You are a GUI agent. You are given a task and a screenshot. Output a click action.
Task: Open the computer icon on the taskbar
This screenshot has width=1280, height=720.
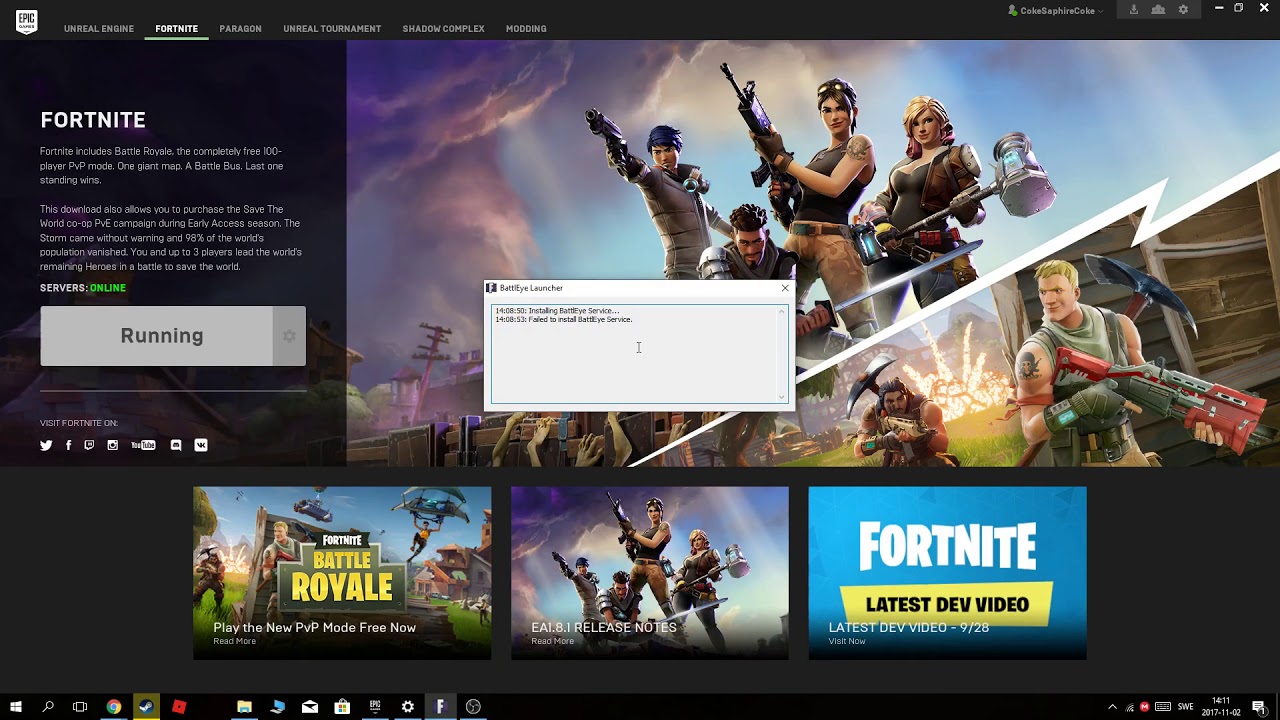tap(277, 707)
